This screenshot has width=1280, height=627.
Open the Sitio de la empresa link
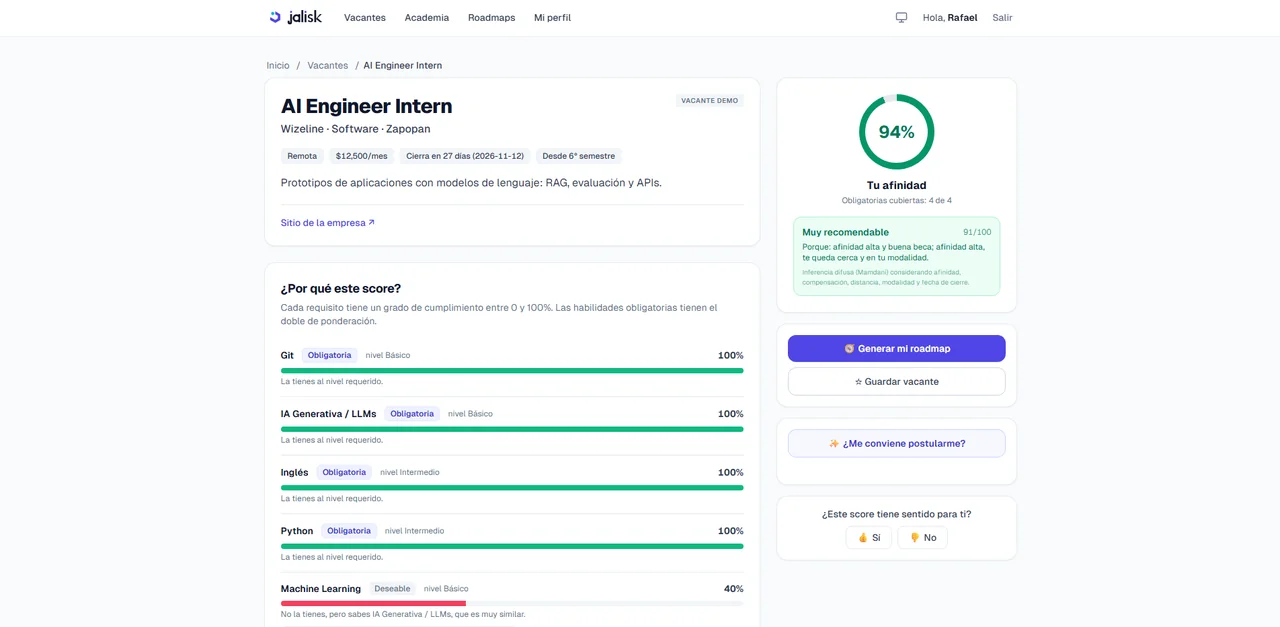328,223
